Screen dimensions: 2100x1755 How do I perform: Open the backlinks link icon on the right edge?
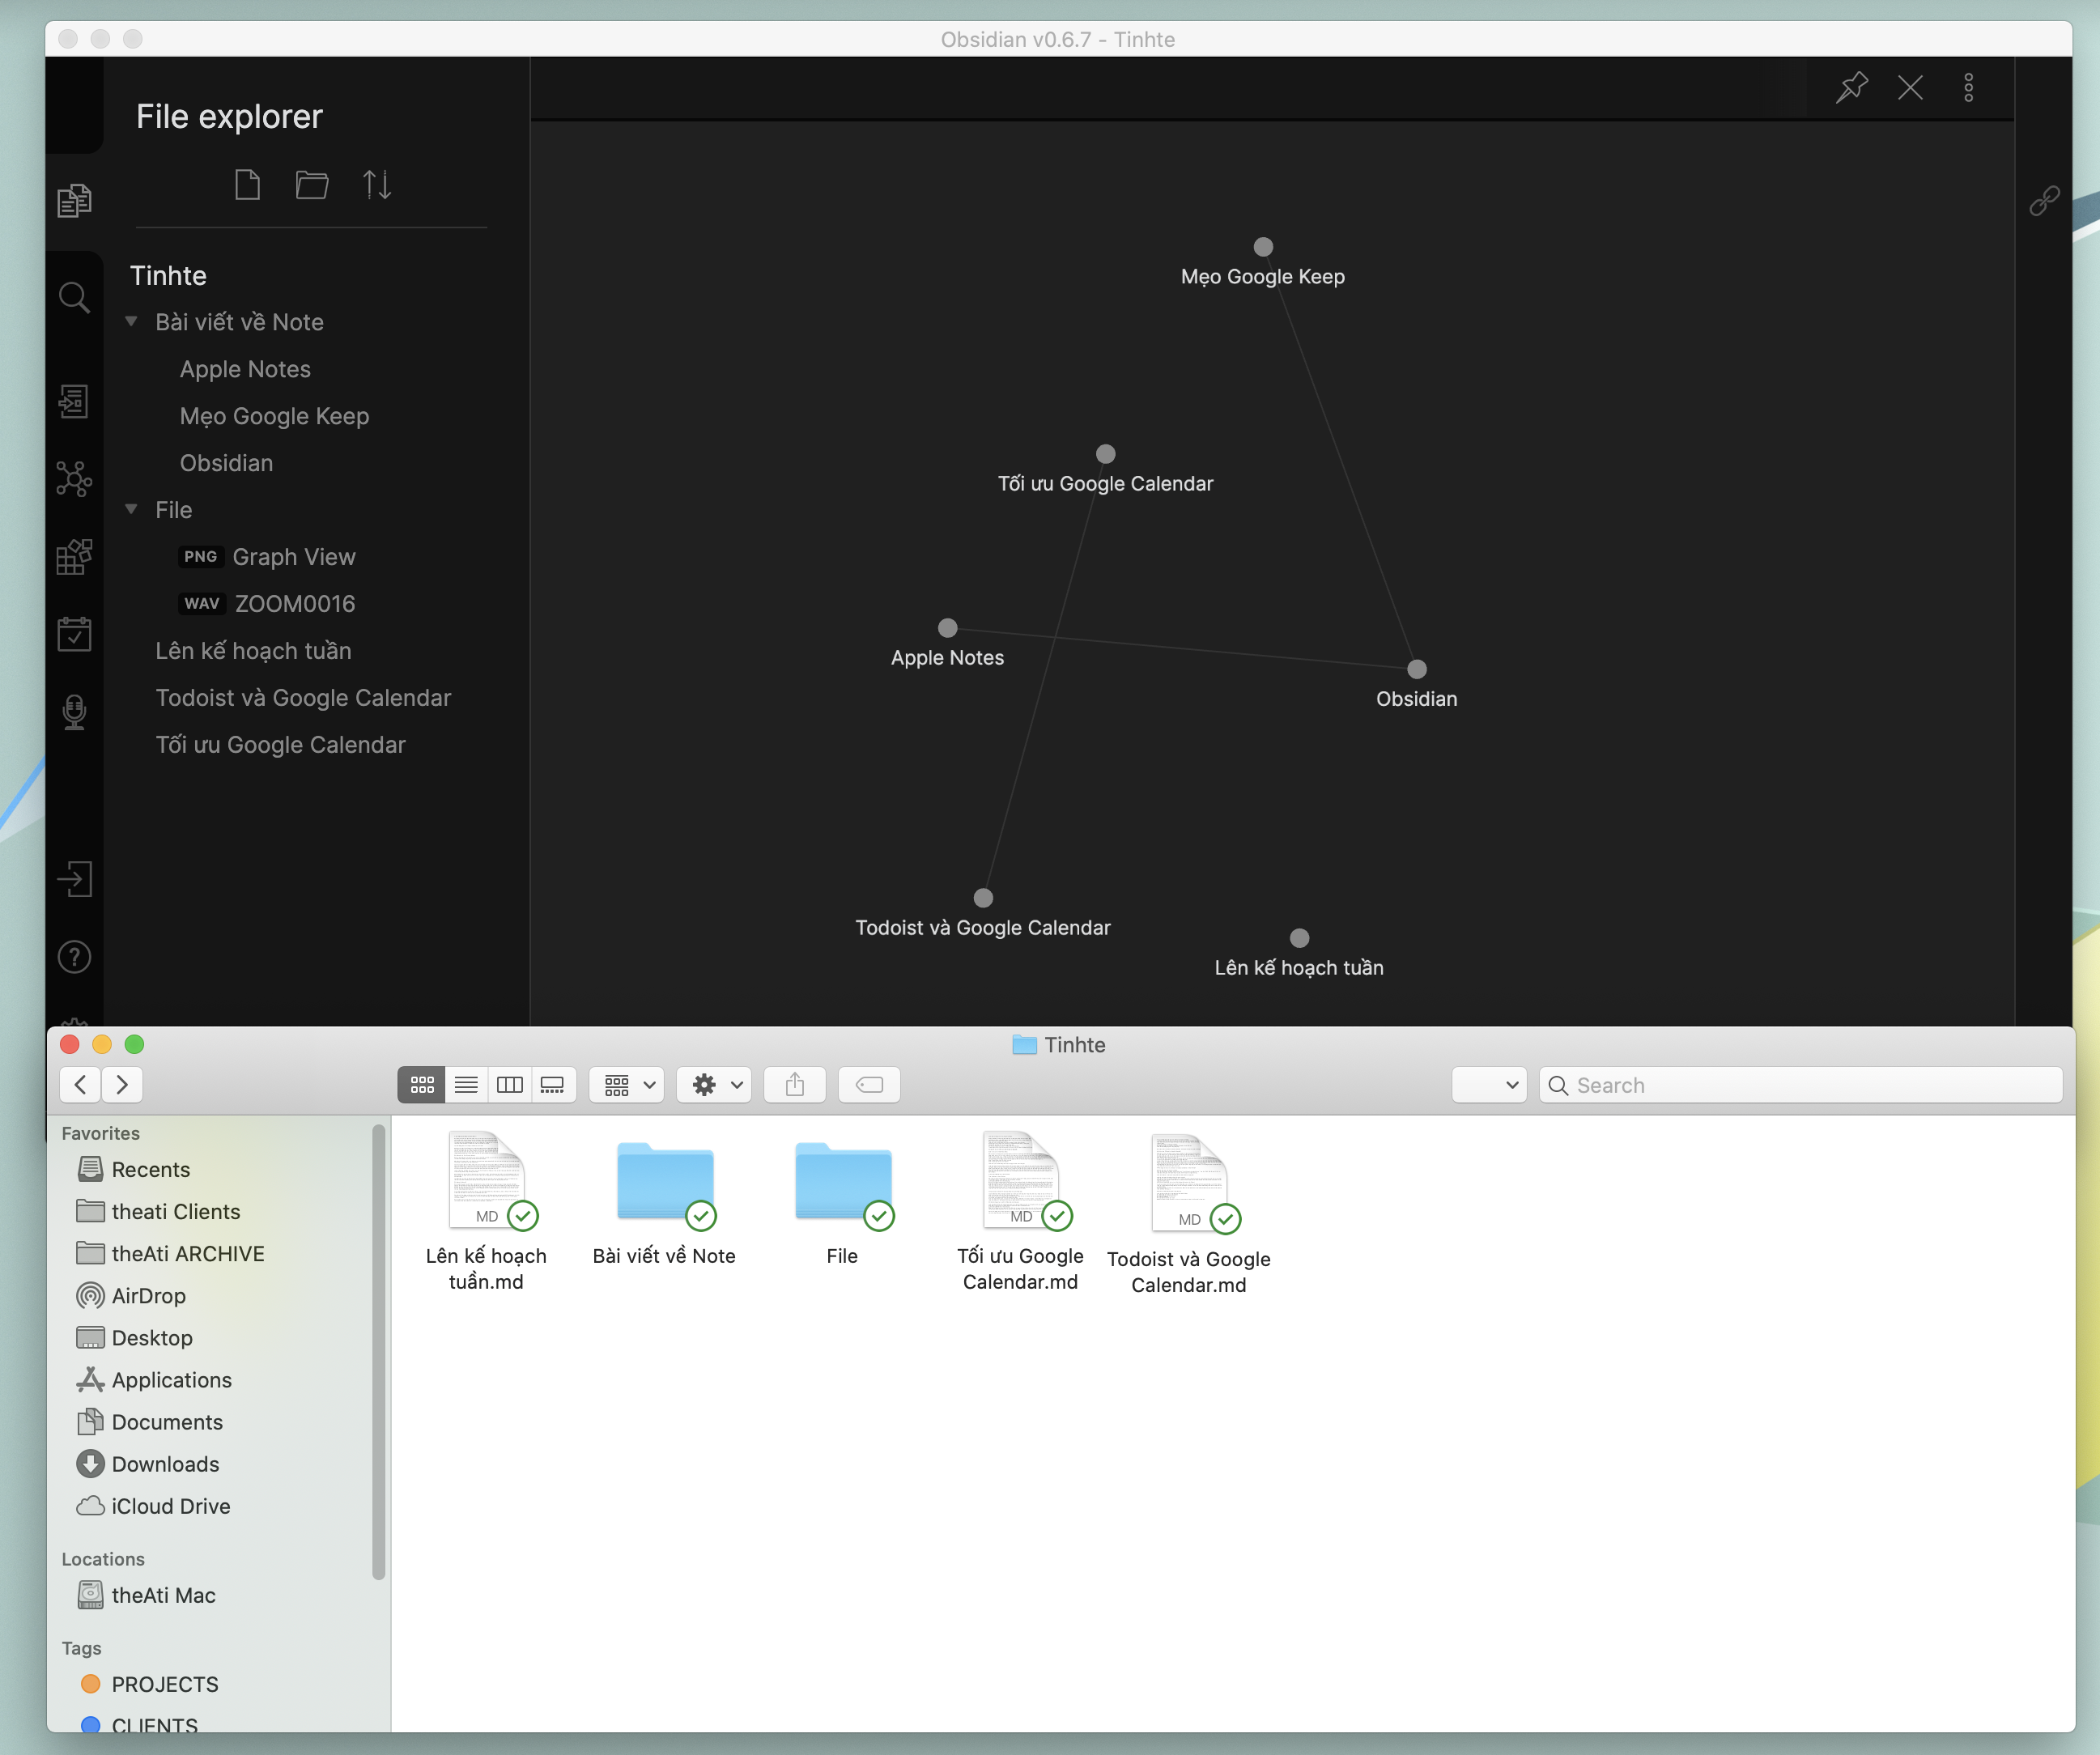coord(2044,201)
